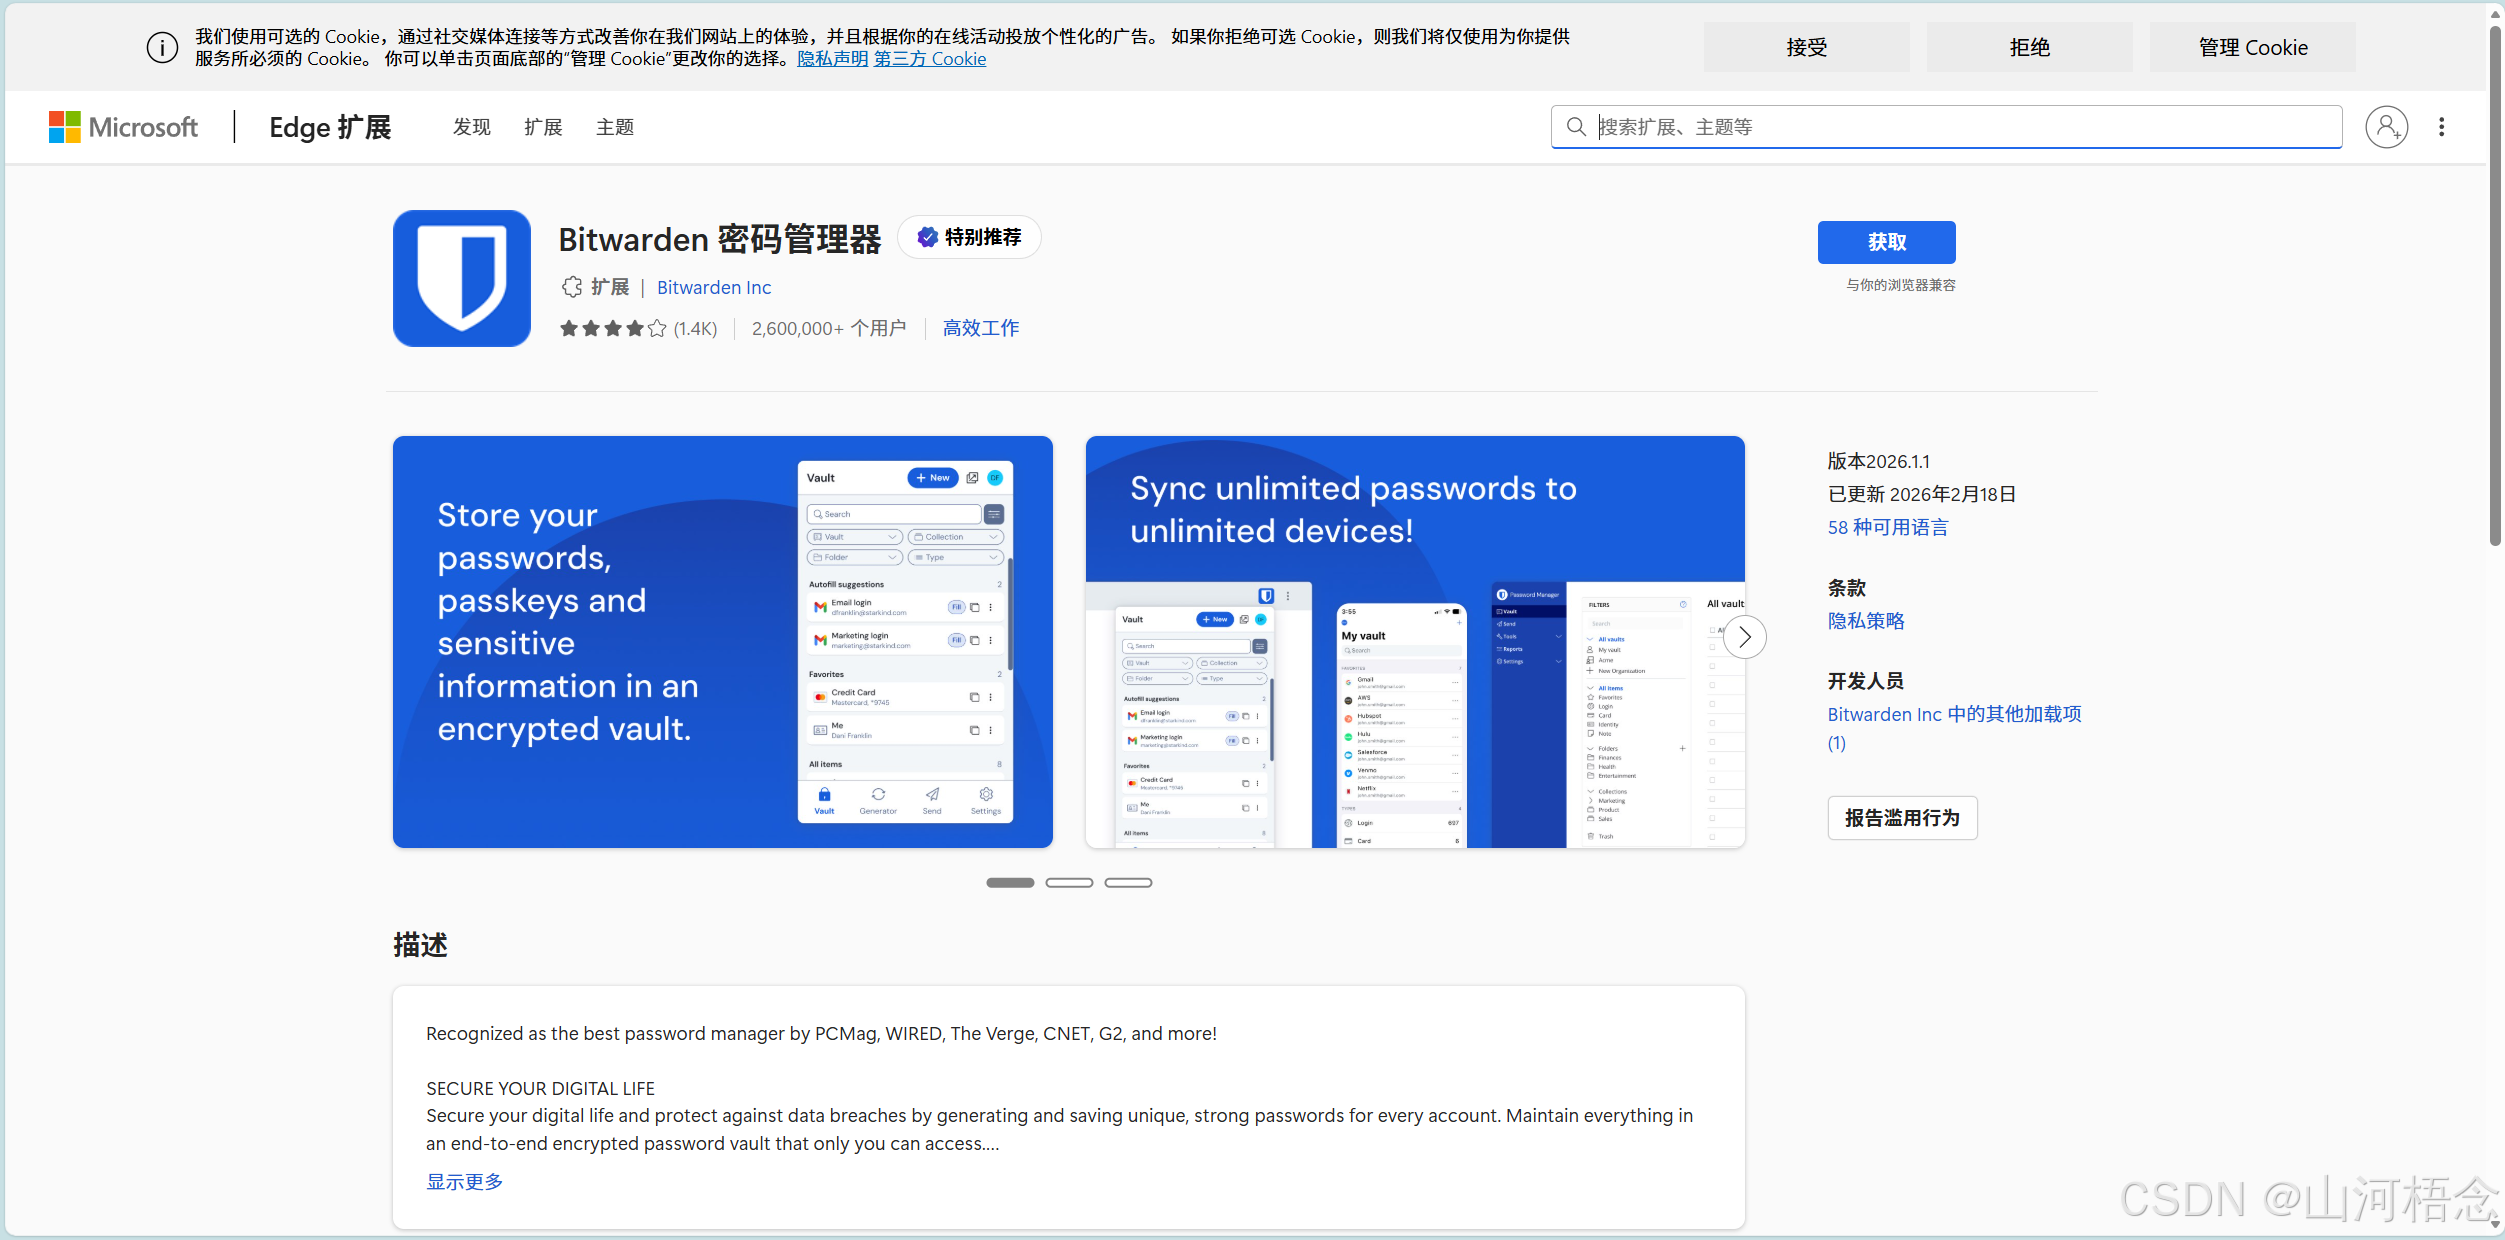Select the second carousel page indicator
Image resolution: width=2505 pixels, height=1240 pixels.
(1069, 883)
